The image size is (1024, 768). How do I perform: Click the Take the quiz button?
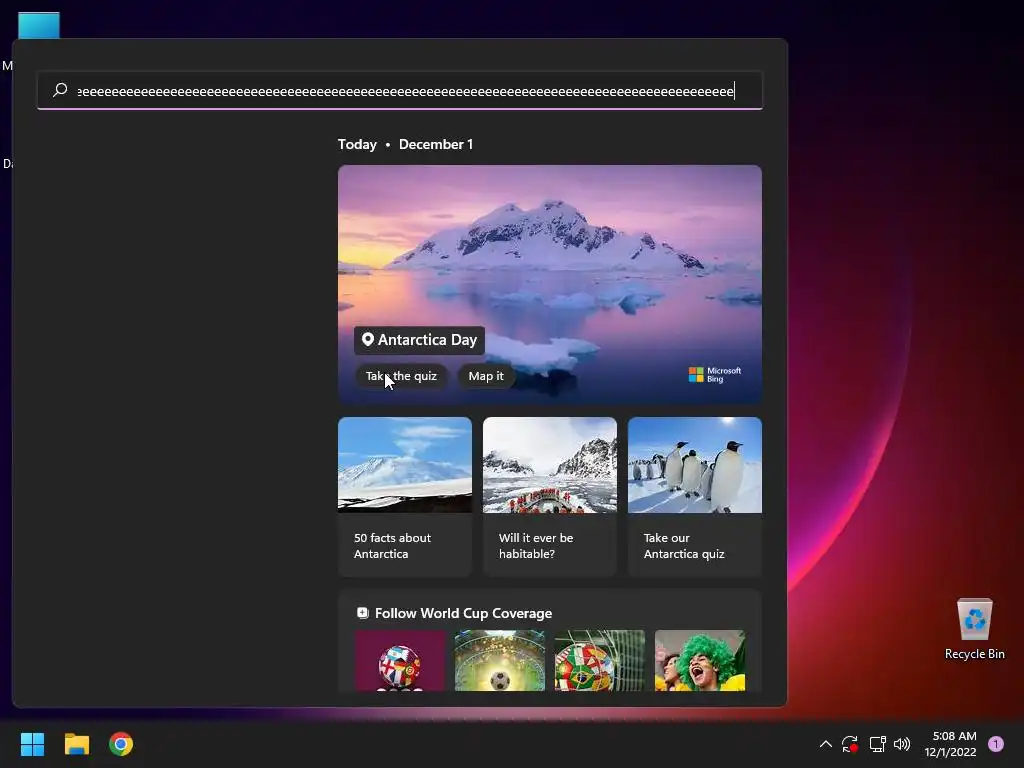pyautogui.click(x=401, y=376)
